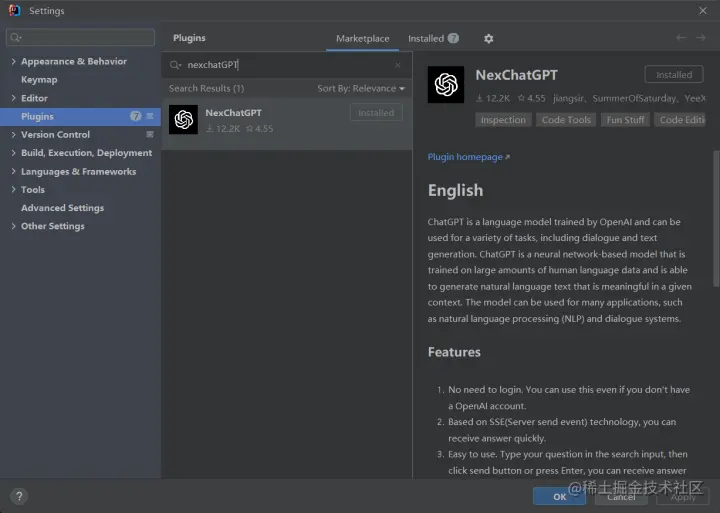
Task: Click the English heading in description
Action: point(455,191)
